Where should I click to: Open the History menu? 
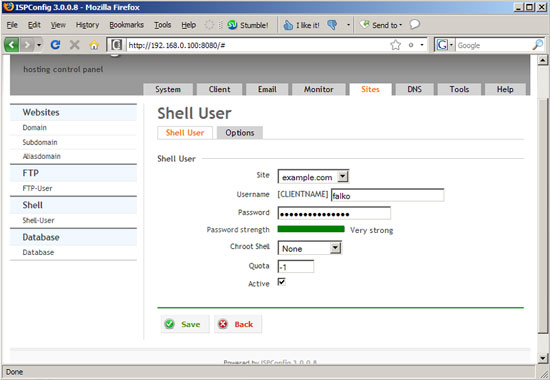pyautogui.click(x=87, y=25)
